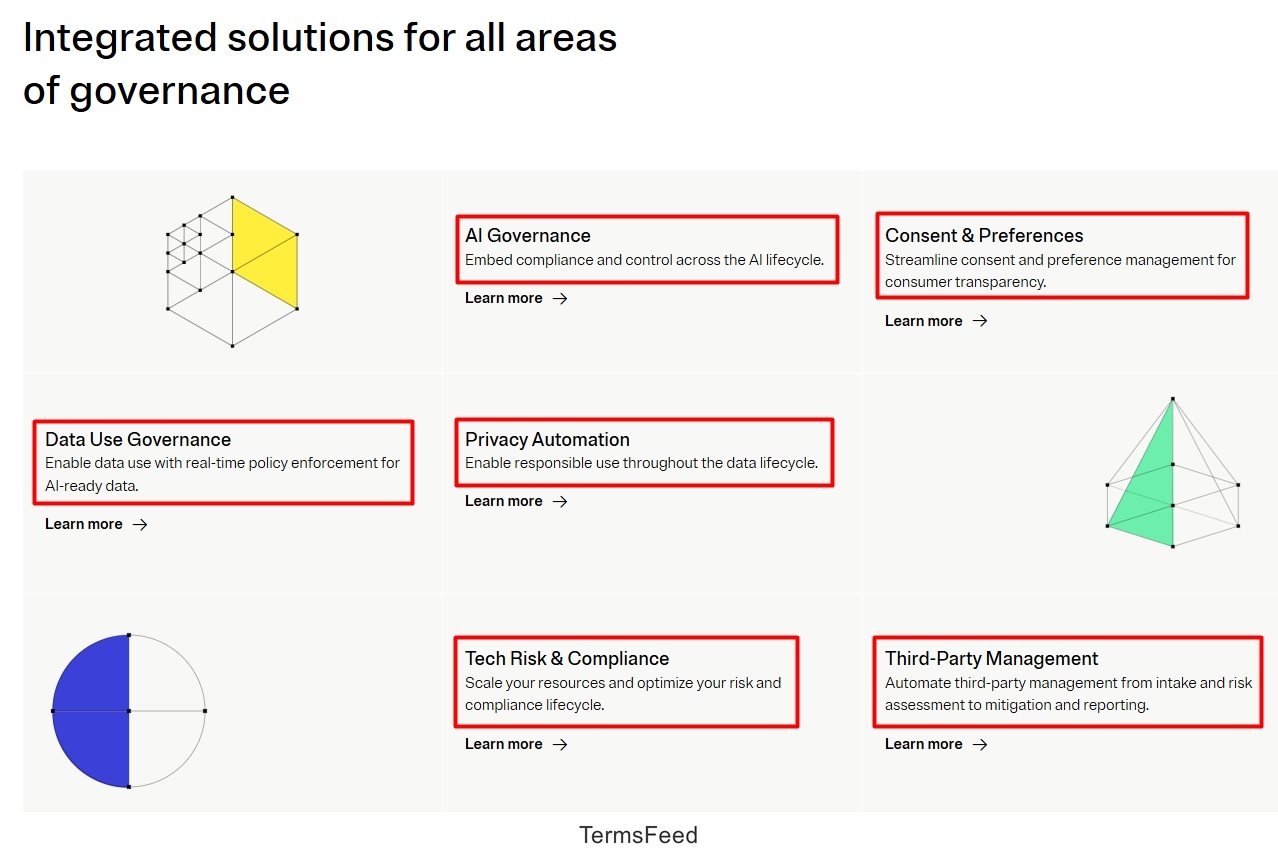Click 'Embed compliance and control across the AI lifecycle'
Image resolution: width=1278 pixels, height=856 pixels.
[x=644, y=260]
